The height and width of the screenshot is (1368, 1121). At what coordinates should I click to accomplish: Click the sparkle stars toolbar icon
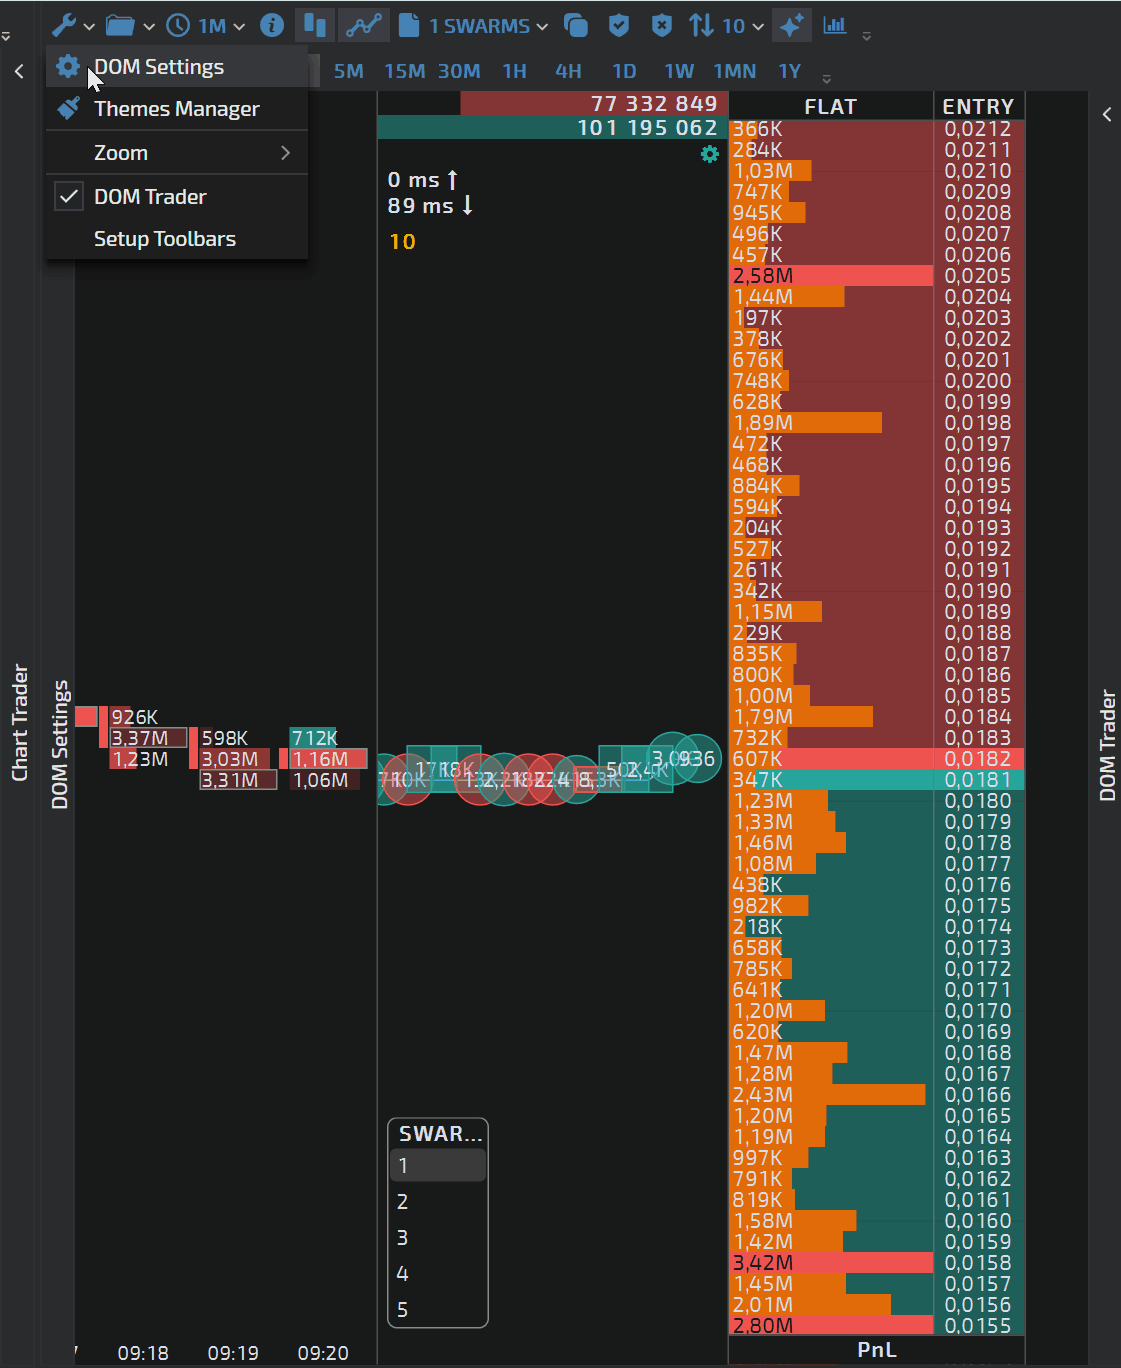click(791, 26)
